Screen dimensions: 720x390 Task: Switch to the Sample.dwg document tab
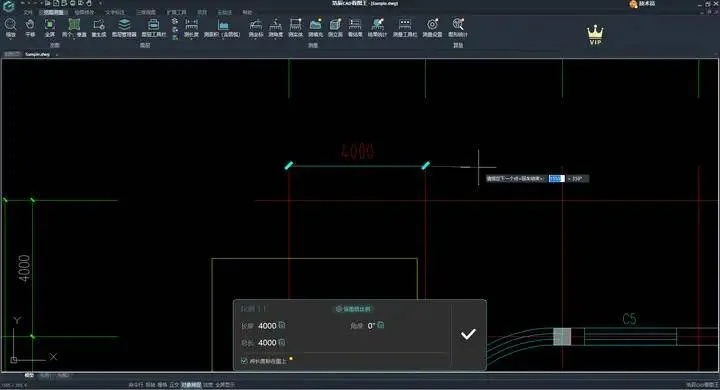pos(38,54)
